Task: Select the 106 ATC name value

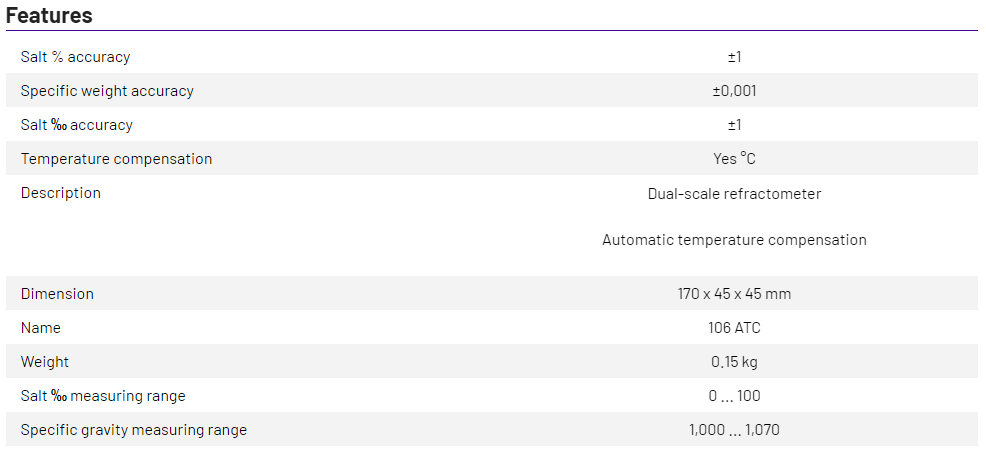Action: click(734, 328)
